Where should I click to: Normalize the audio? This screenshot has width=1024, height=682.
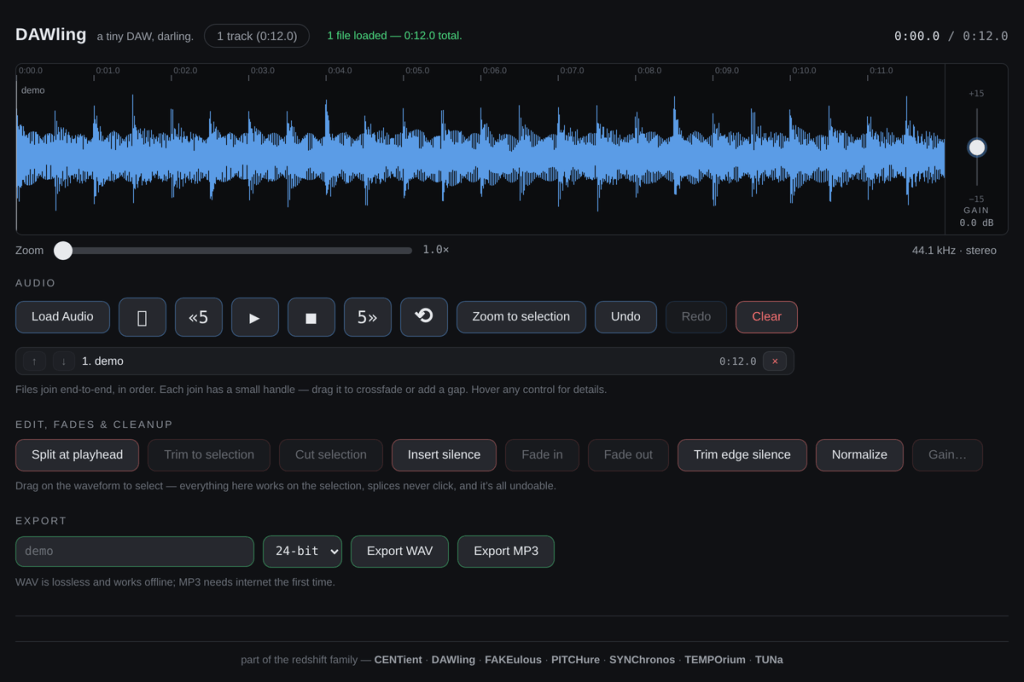[859, 455]
